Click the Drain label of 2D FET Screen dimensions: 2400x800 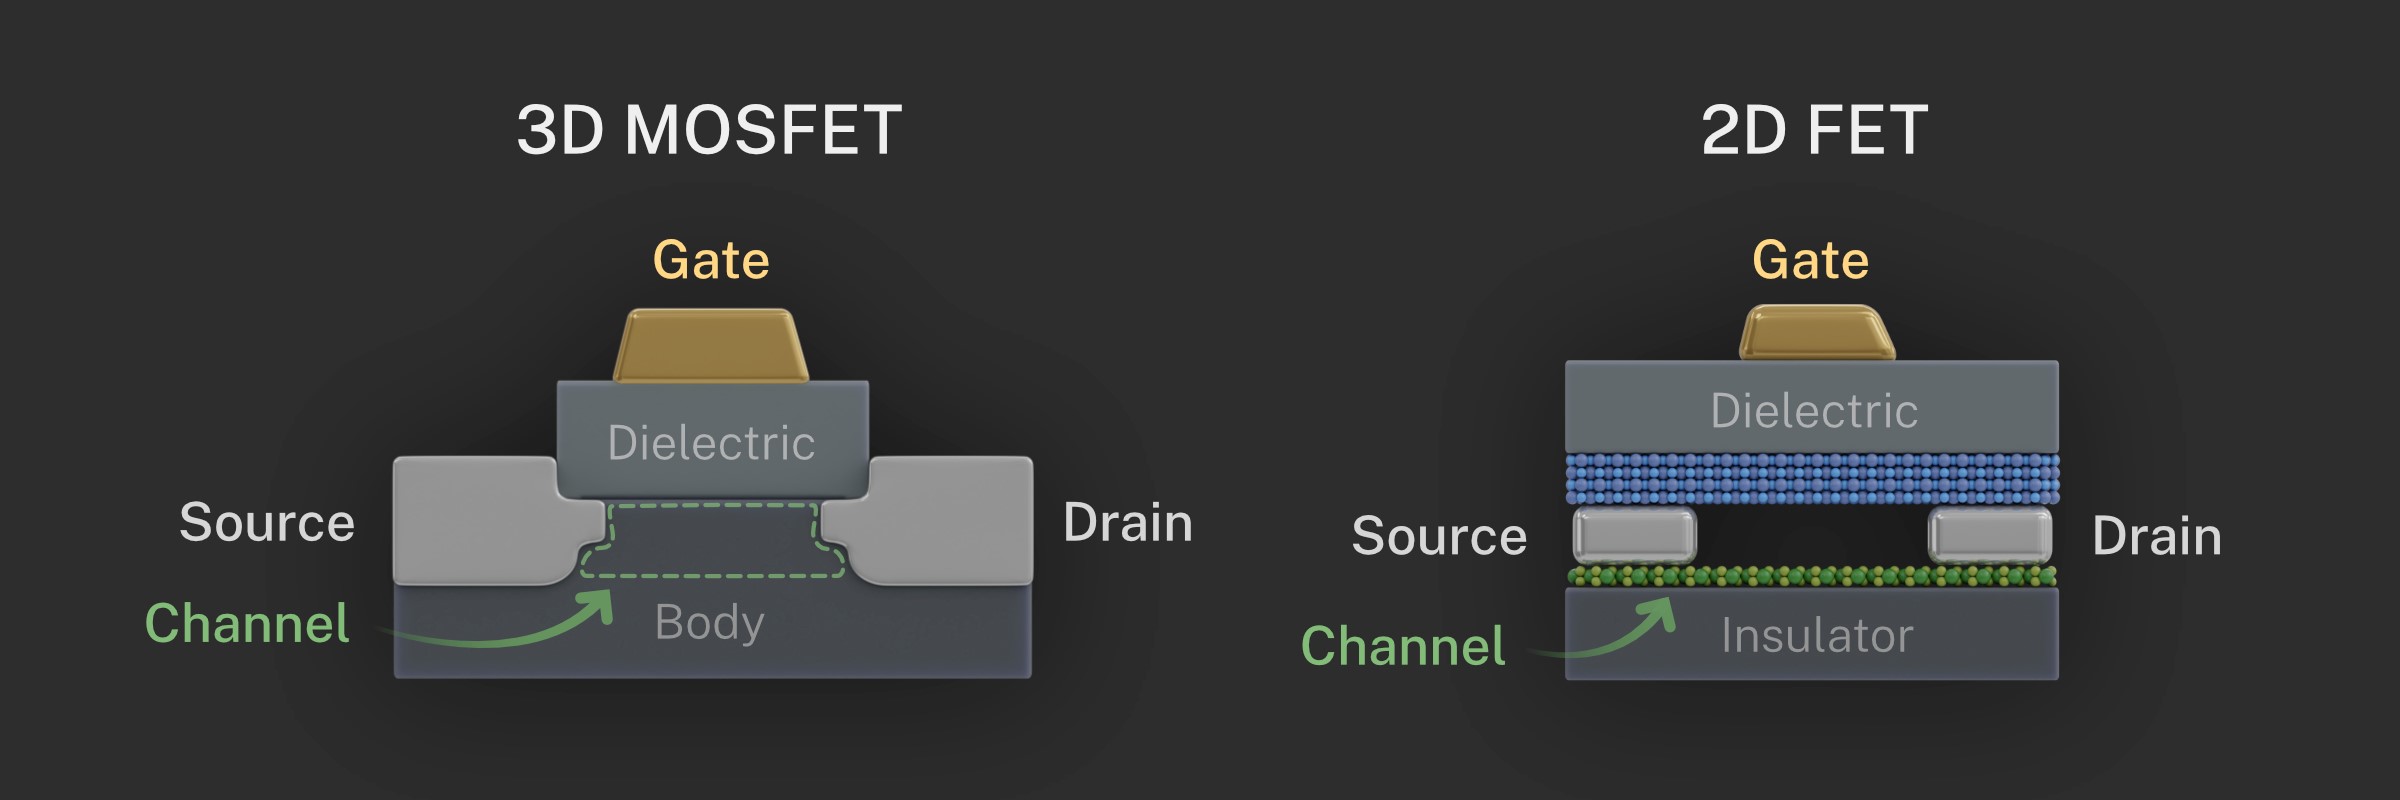tap(2157, 536)
